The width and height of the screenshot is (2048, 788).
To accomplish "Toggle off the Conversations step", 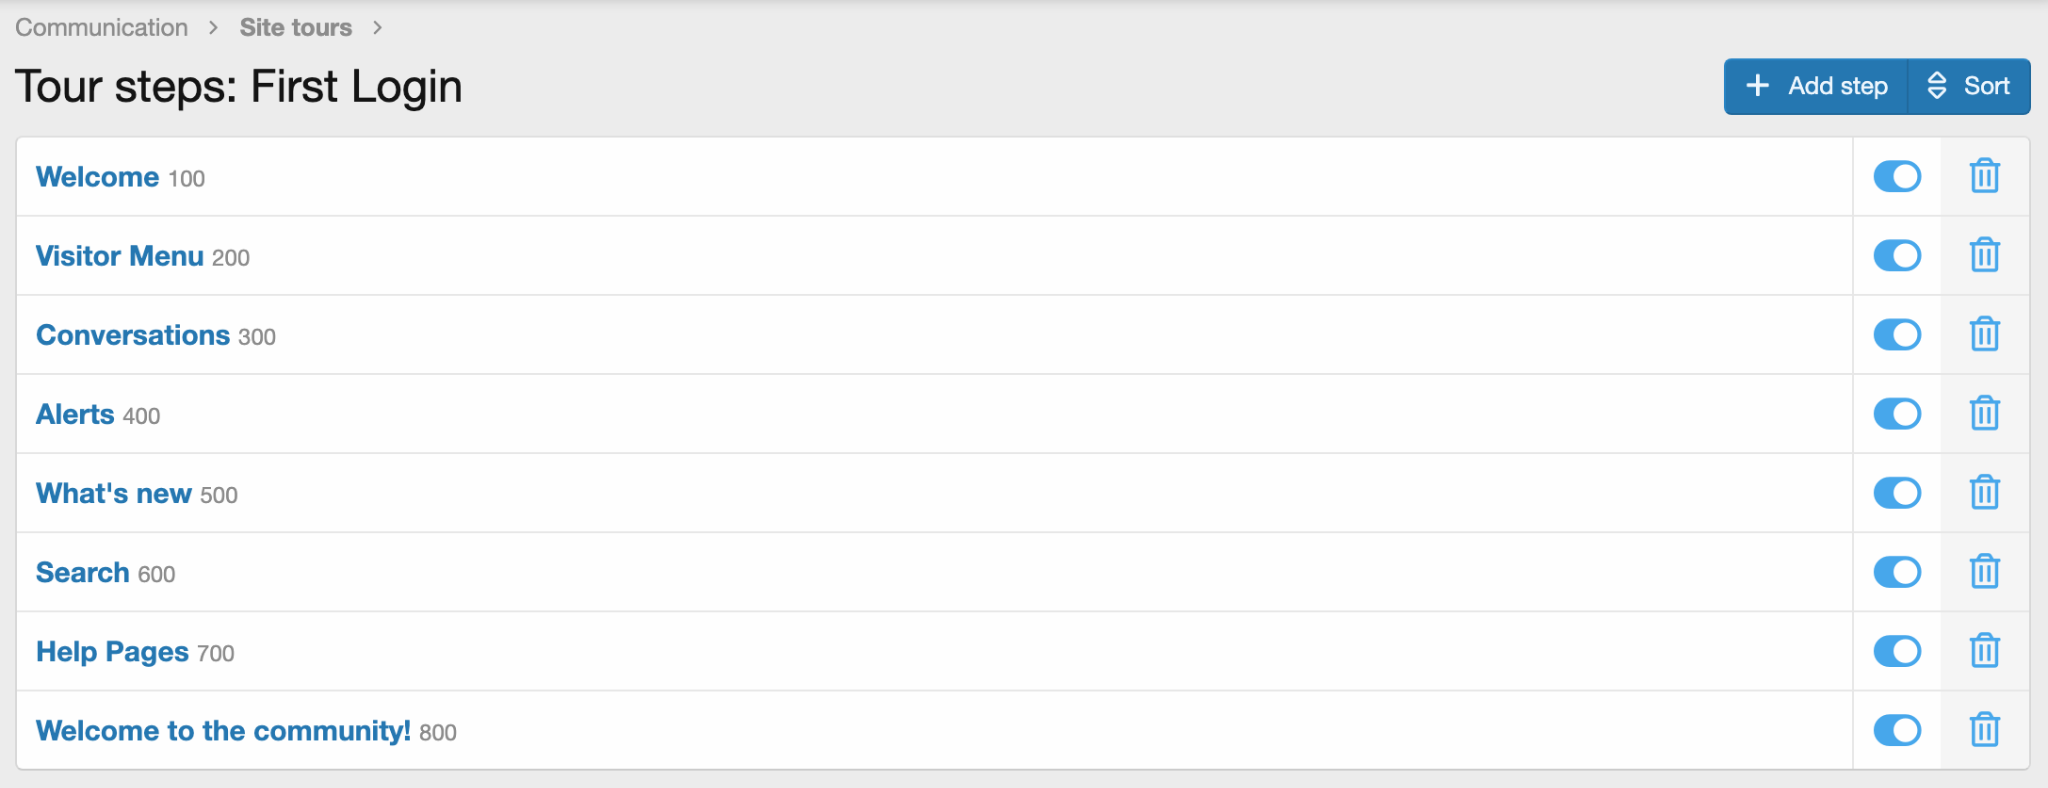I will pos(1897,334).
